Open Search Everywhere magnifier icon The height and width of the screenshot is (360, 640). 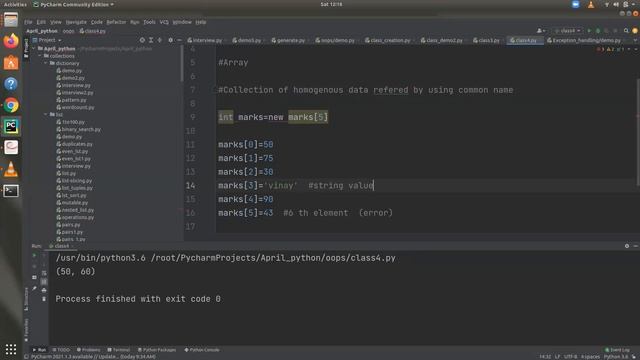[626, 31]
